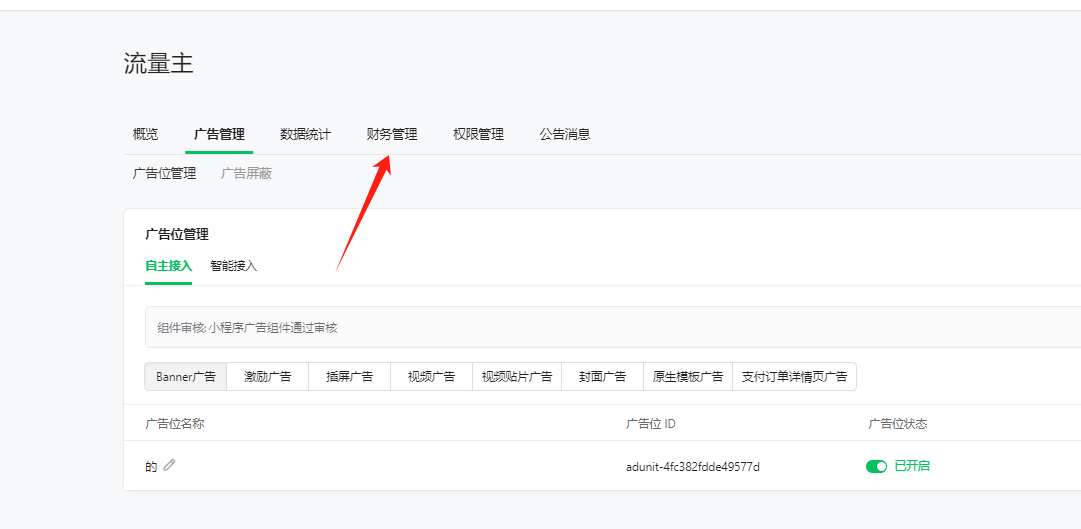Select the 视频贴片广告 ad type

517,376
